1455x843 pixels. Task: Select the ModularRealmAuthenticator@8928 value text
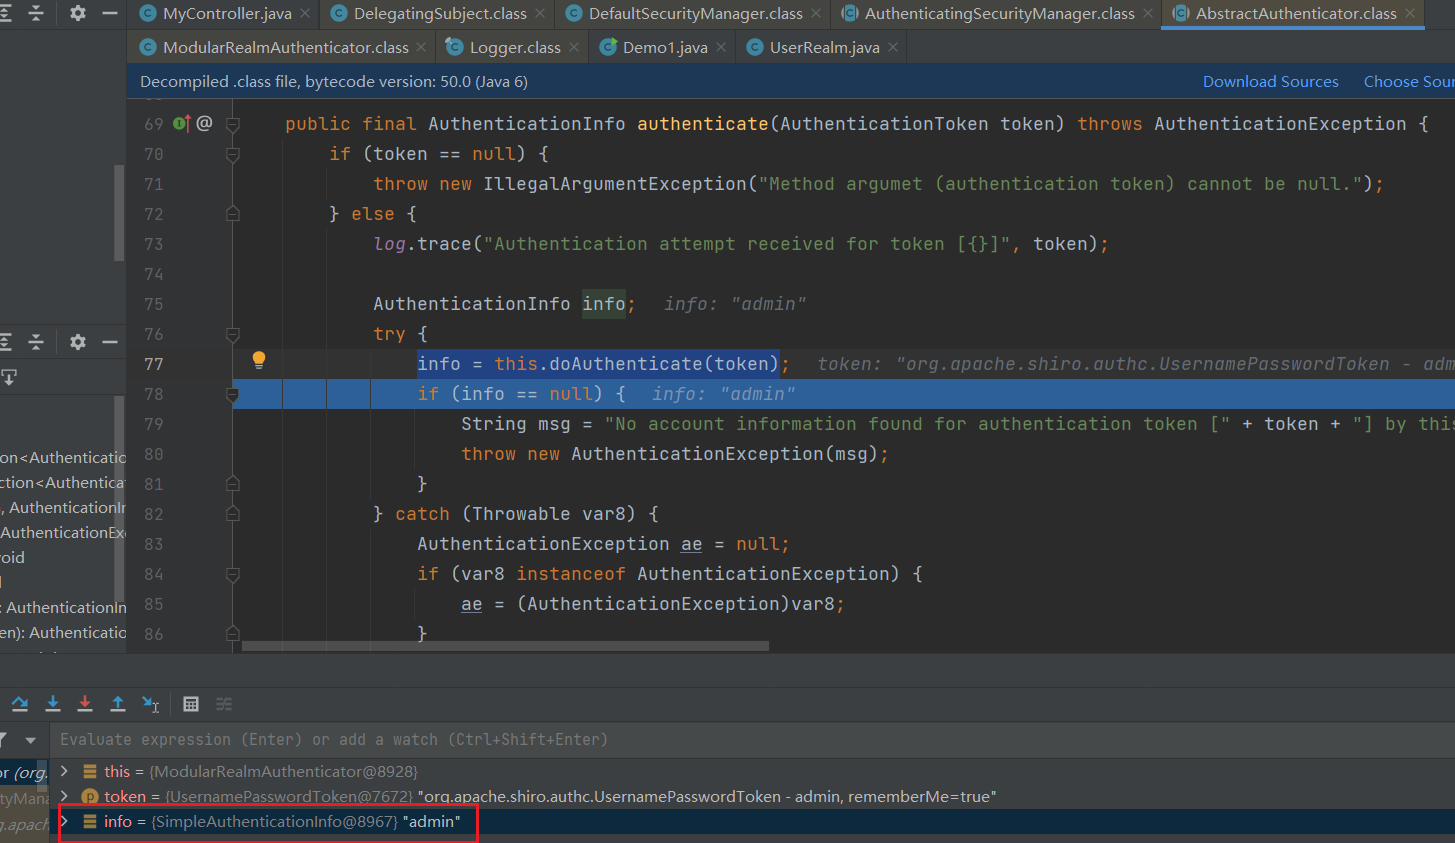pos(283,771)
